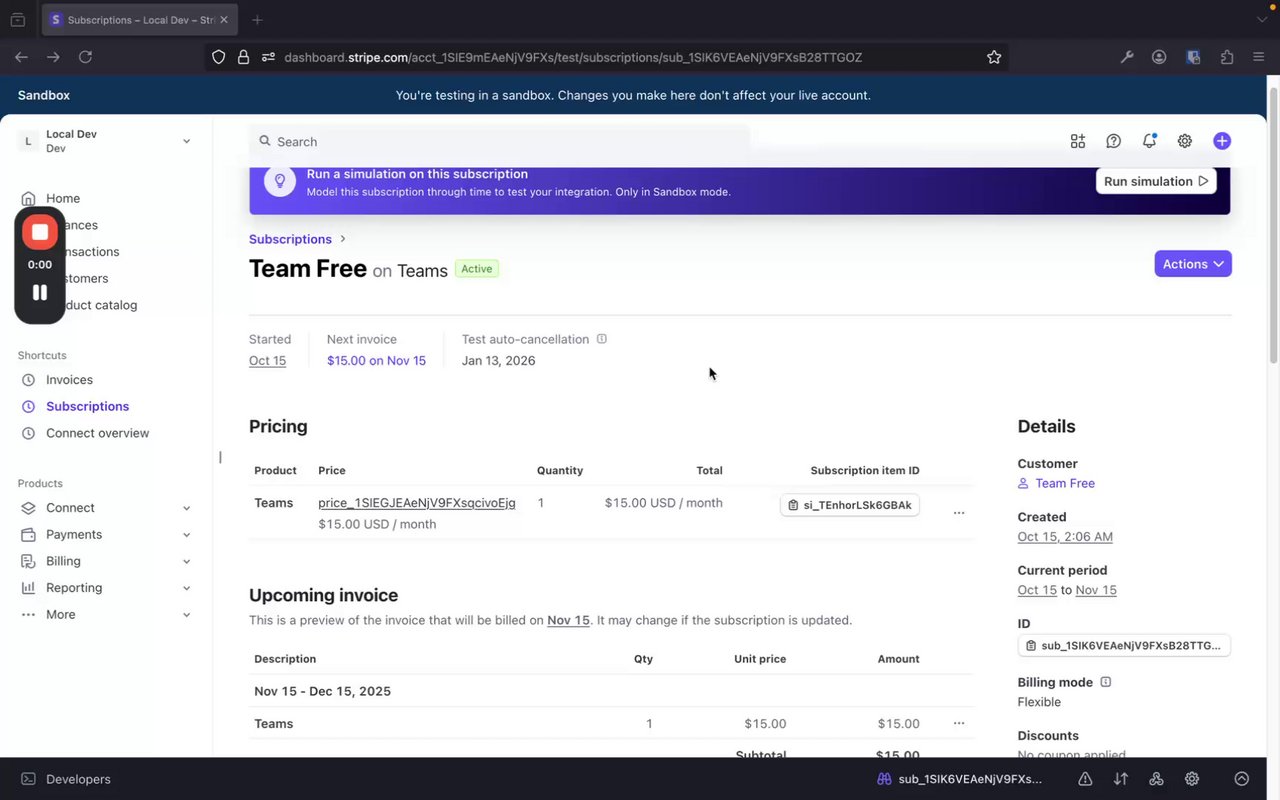1280x800 pixels.
Task: Pause the screen recording
Action: coord(40,292)
